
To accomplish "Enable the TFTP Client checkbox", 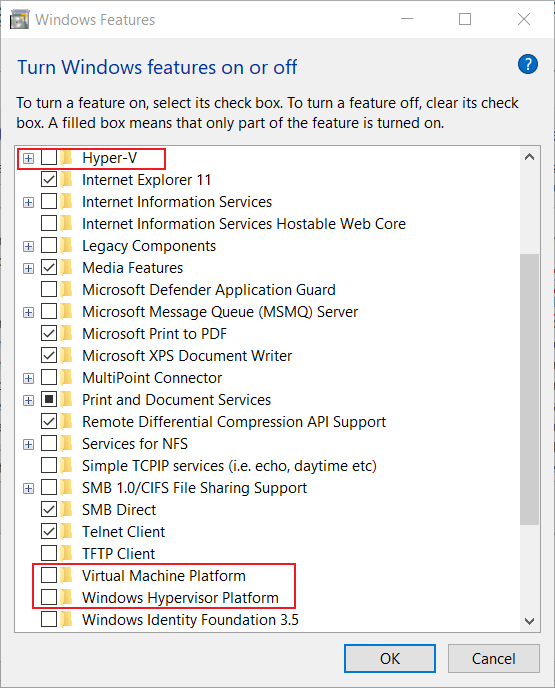I will tap(49, 553).
